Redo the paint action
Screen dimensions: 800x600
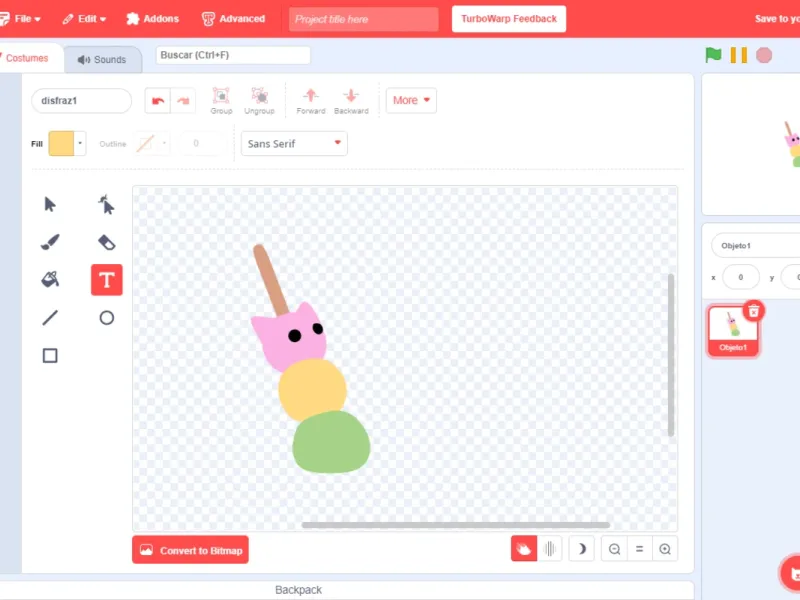(x=183, y=101)
